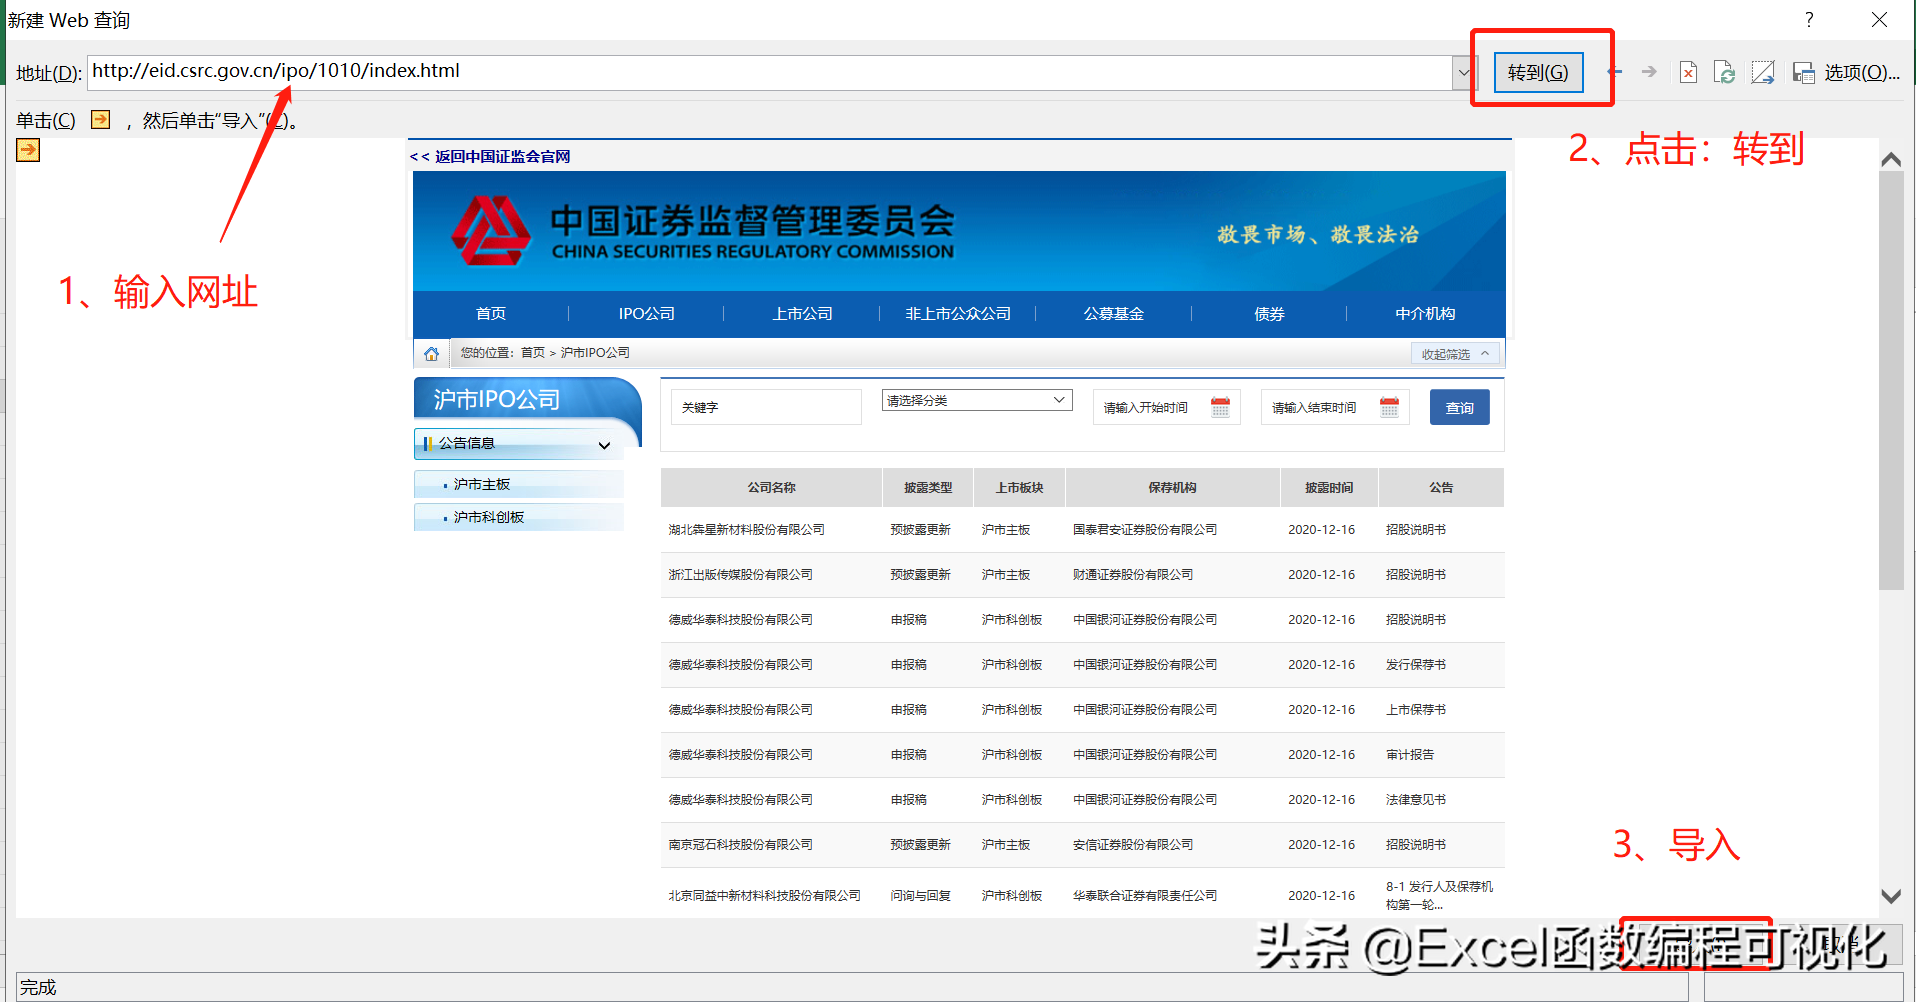1916x1002 pixels.
Task: Open the start date calendar icon
Action: (x=1220, y=407)
